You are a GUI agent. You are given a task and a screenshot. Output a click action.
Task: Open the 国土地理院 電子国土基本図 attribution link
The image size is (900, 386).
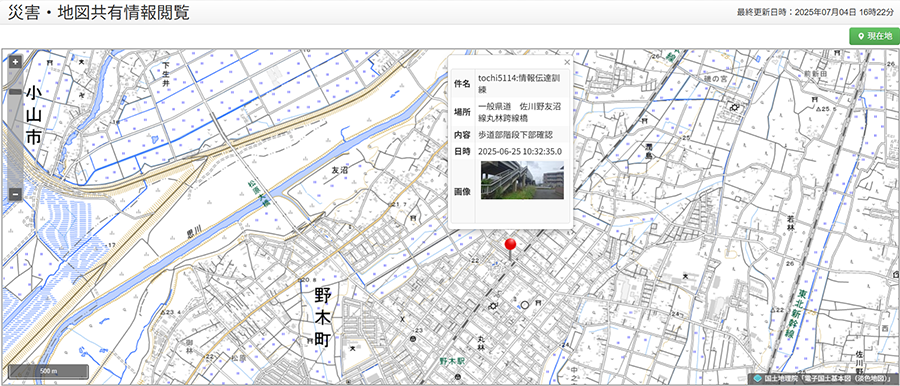click(829, 379)
